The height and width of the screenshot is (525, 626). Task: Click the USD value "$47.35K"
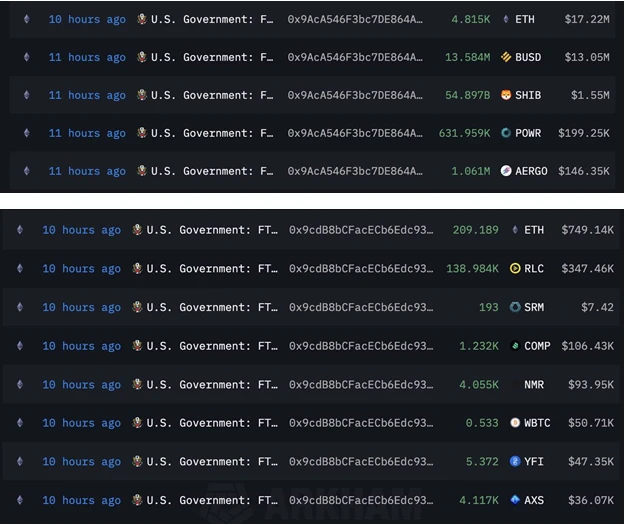tap(591, 462)
